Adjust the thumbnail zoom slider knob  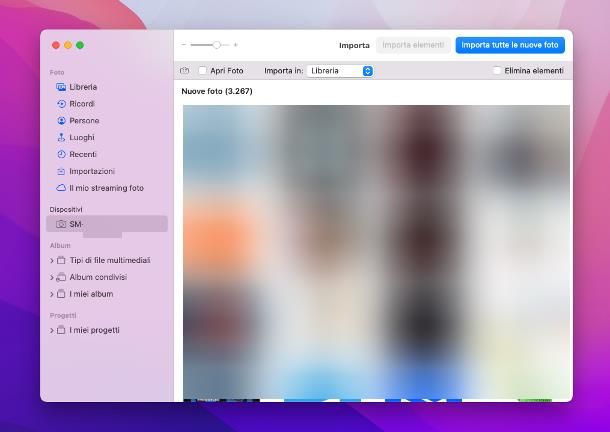tap(216, 45)
